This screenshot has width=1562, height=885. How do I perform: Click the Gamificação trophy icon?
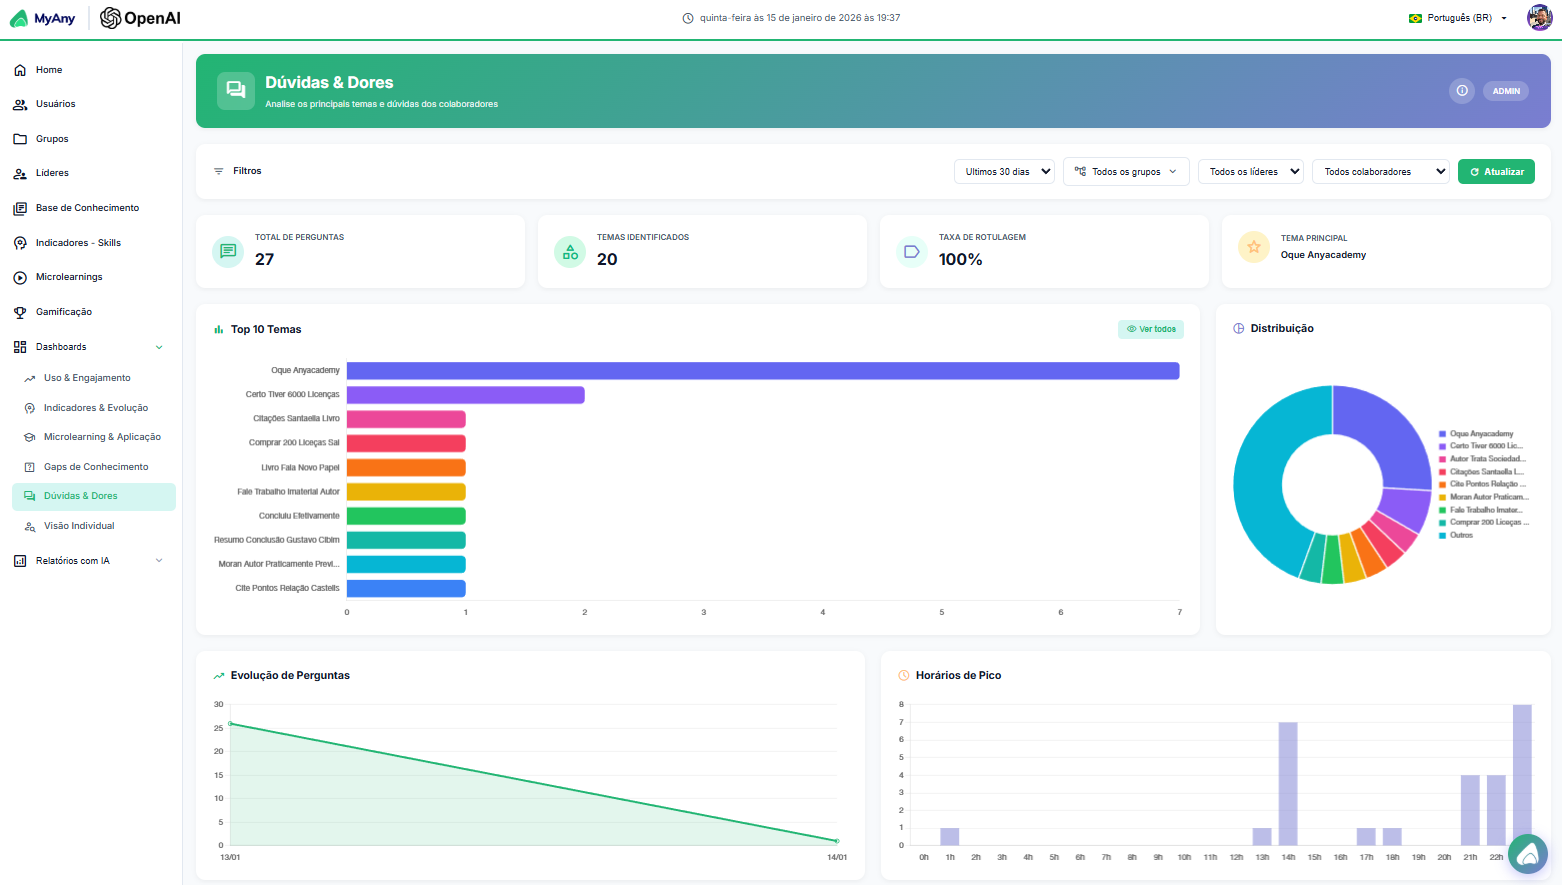coord(18,311)
